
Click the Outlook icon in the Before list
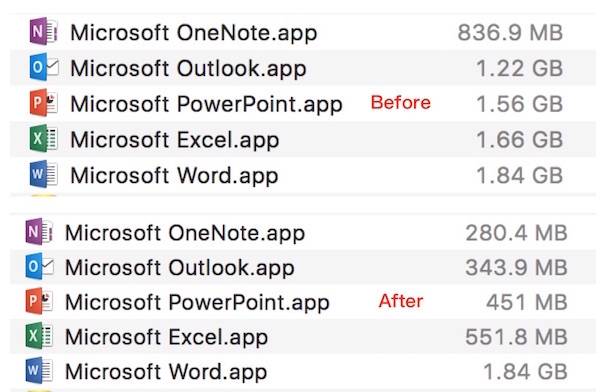tap(44, 67)
